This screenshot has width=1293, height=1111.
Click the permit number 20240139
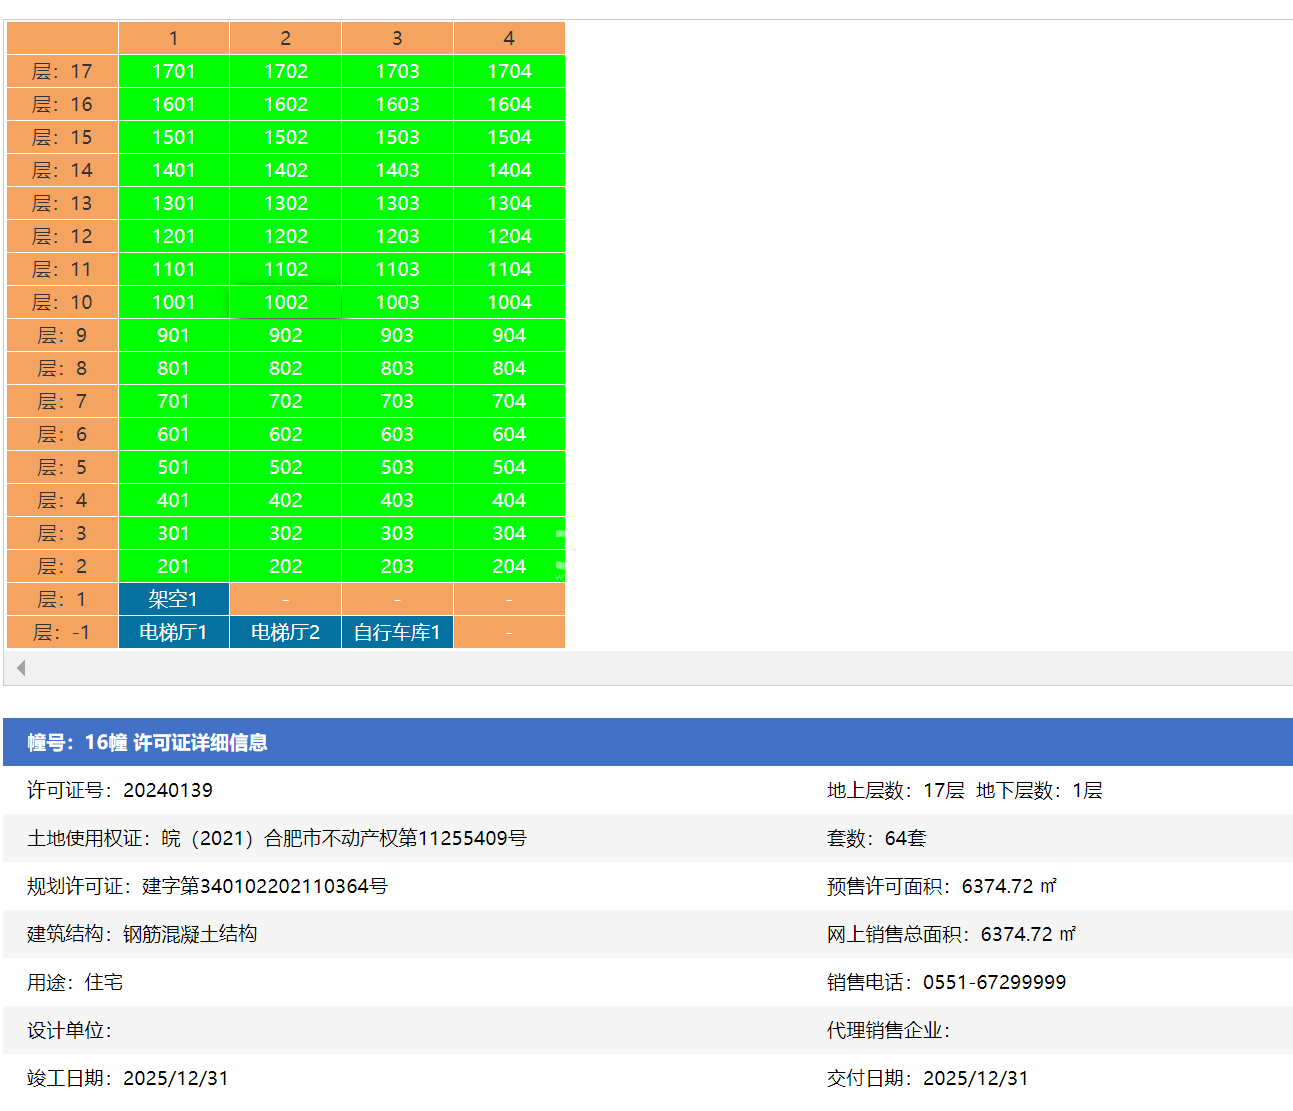click(168, 790)
